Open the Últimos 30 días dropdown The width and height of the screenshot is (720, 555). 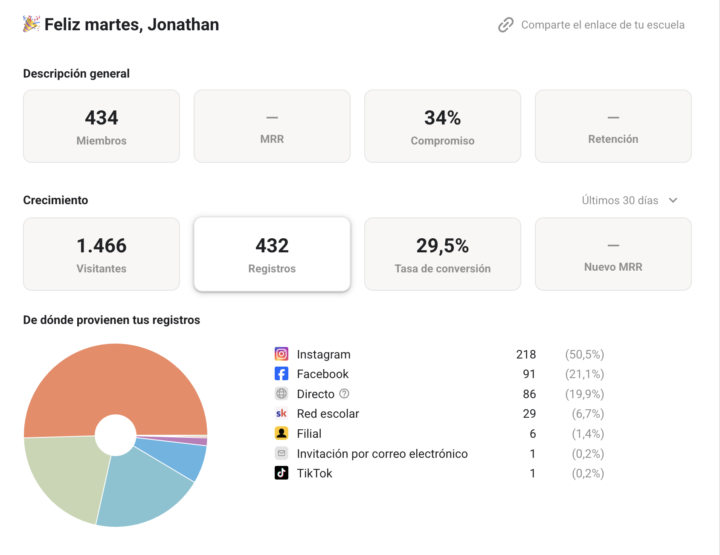click(629, 201)
